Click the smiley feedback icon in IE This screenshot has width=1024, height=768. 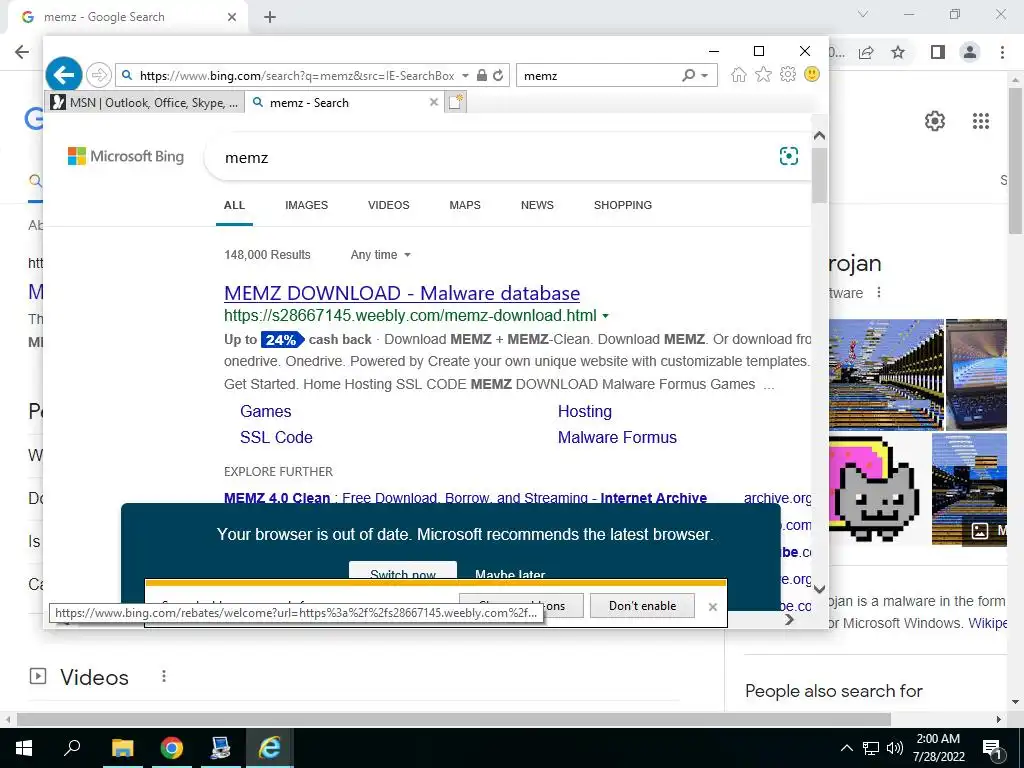coord(812,74)
